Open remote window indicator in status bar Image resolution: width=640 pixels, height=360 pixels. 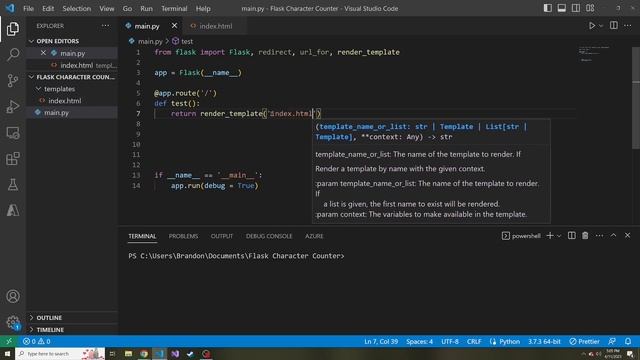click(9, 341)
